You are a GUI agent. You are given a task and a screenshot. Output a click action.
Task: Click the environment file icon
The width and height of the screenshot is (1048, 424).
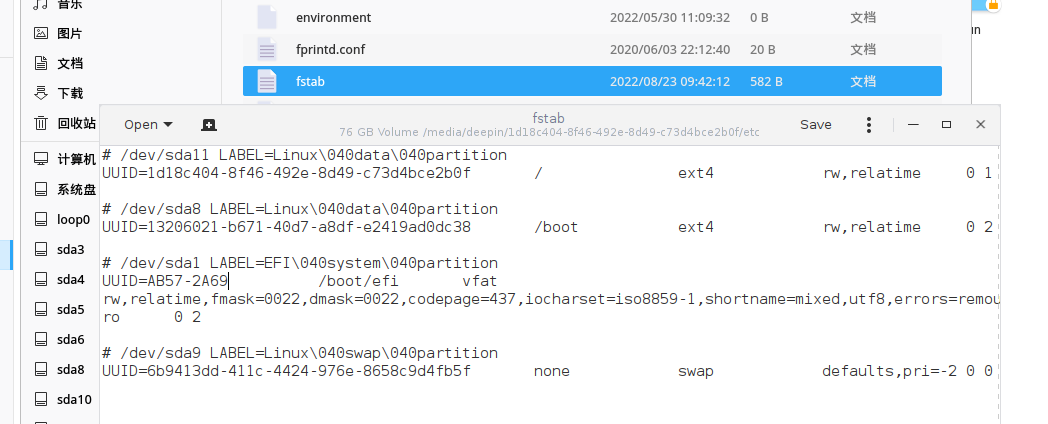[x=267, y=17]
